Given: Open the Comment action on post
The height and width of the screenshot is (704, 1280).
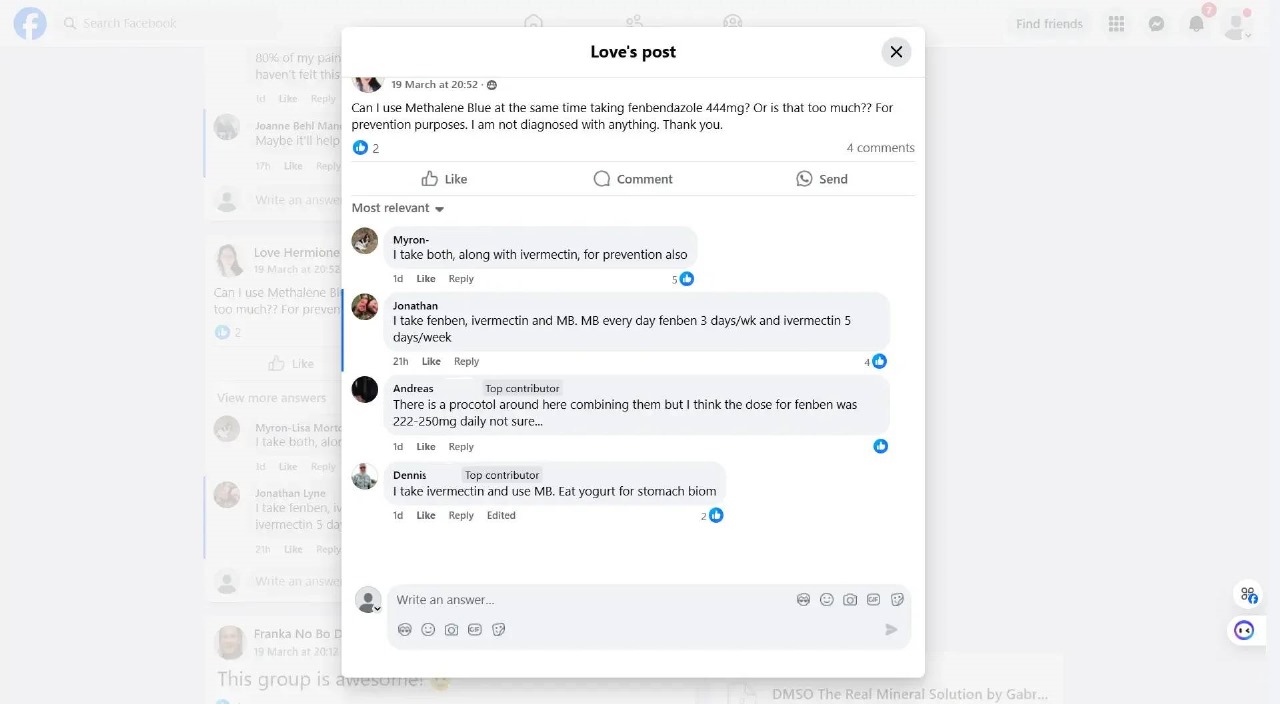Looking at the screenshot, I should tap(633, 179).
